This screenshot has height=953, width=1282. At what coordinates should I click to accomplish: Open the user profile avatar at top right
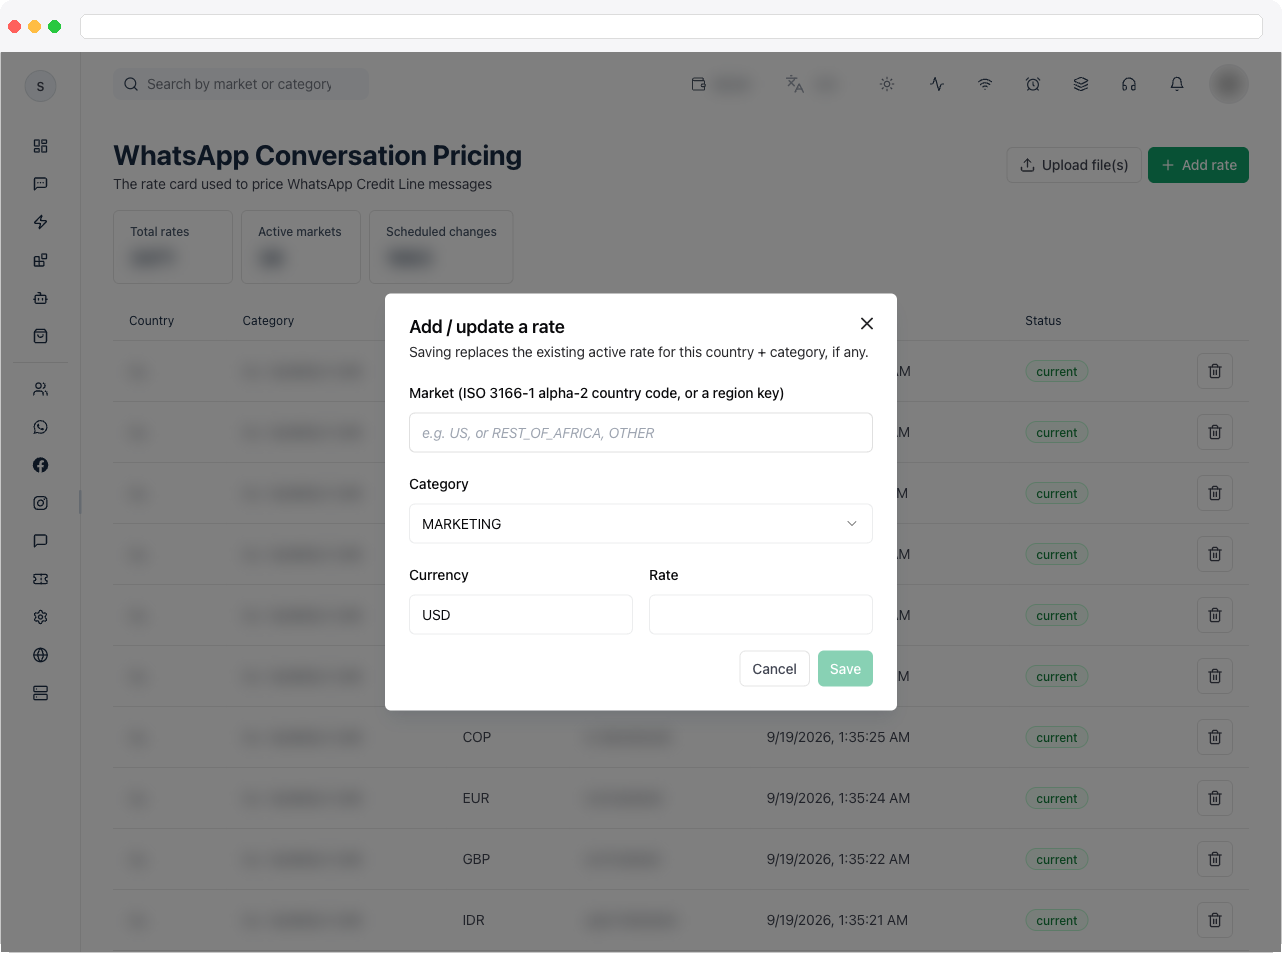click(x=1229, y=84)
